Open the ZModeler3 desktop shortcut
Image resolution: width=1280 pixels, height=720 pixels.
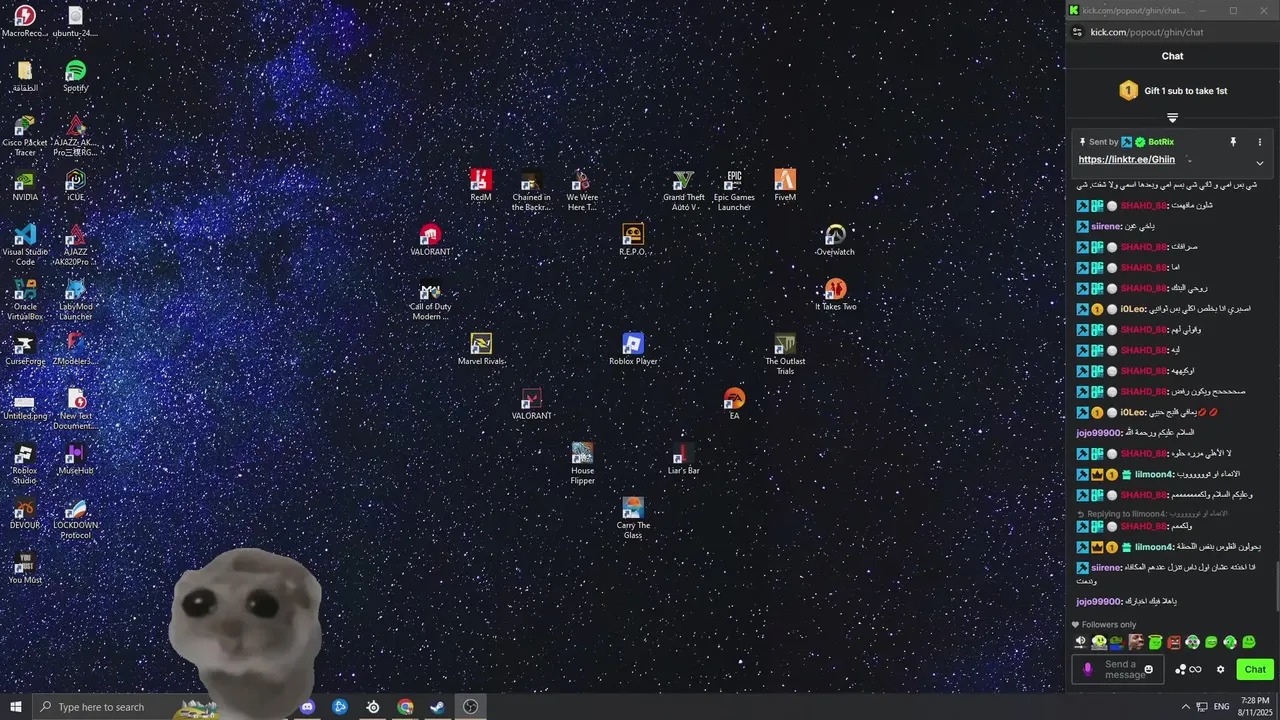pyautogui.click(x=76, y=349)
